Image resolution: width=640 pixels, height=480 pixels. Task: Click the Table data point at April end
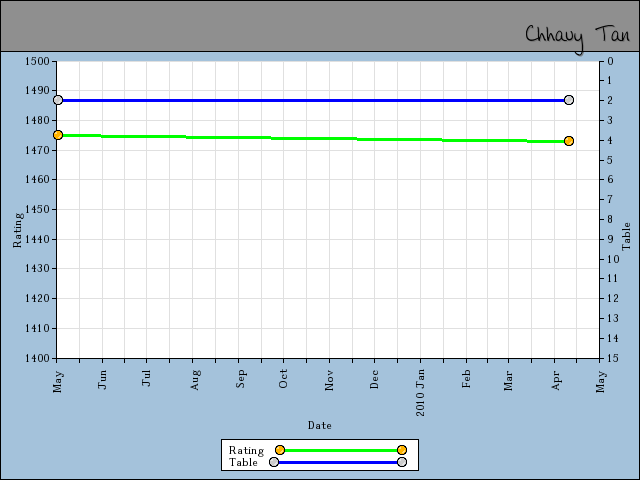tap(569, 100)
